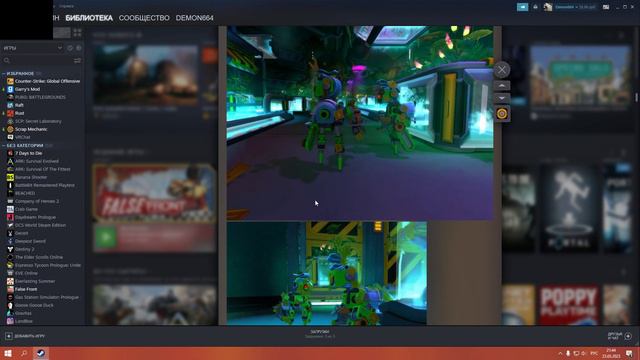Open the Portal game cover

[569, 208]
